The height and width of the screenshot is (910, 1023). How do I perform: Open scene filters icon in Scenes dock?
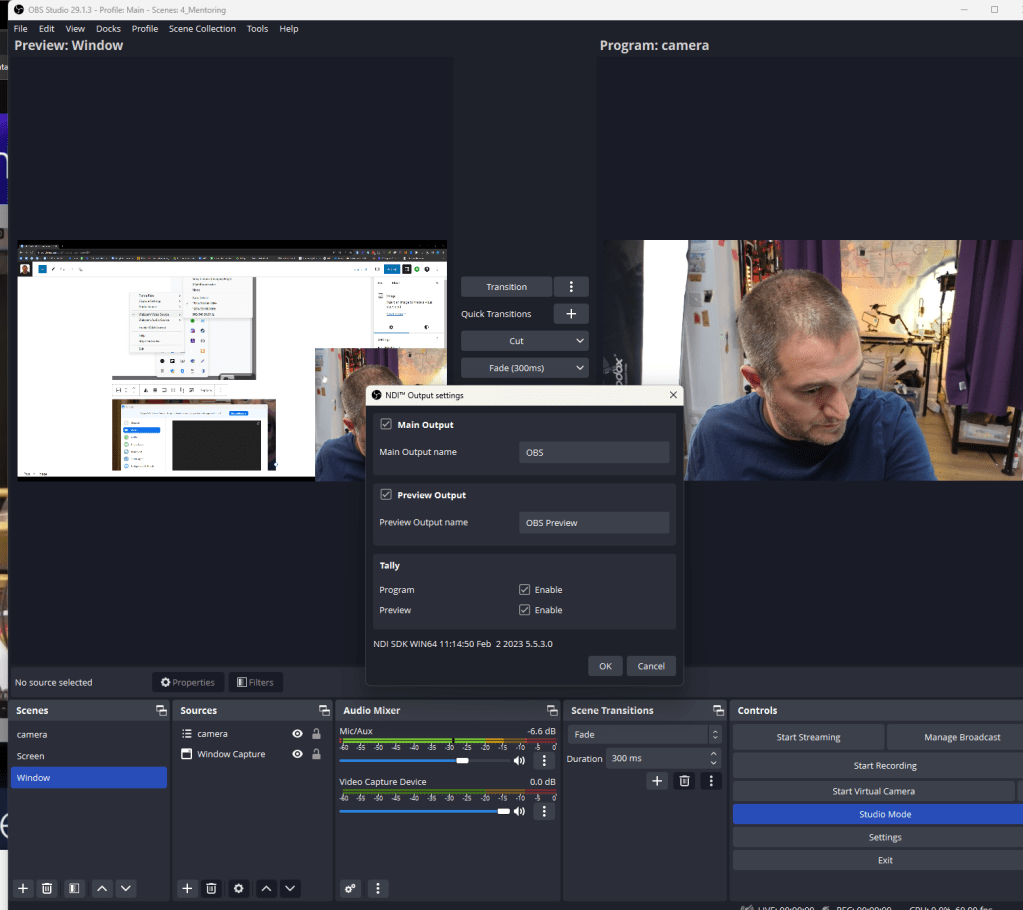pyautogui.click(x=74, y=888)
